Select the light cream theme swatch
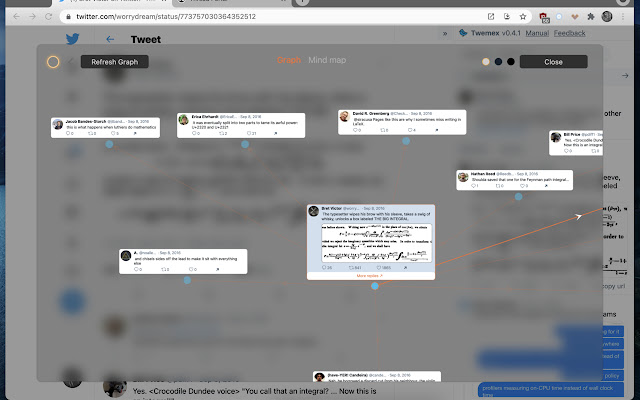The height and width of the screenshot is (400, 640). point(486,62)
